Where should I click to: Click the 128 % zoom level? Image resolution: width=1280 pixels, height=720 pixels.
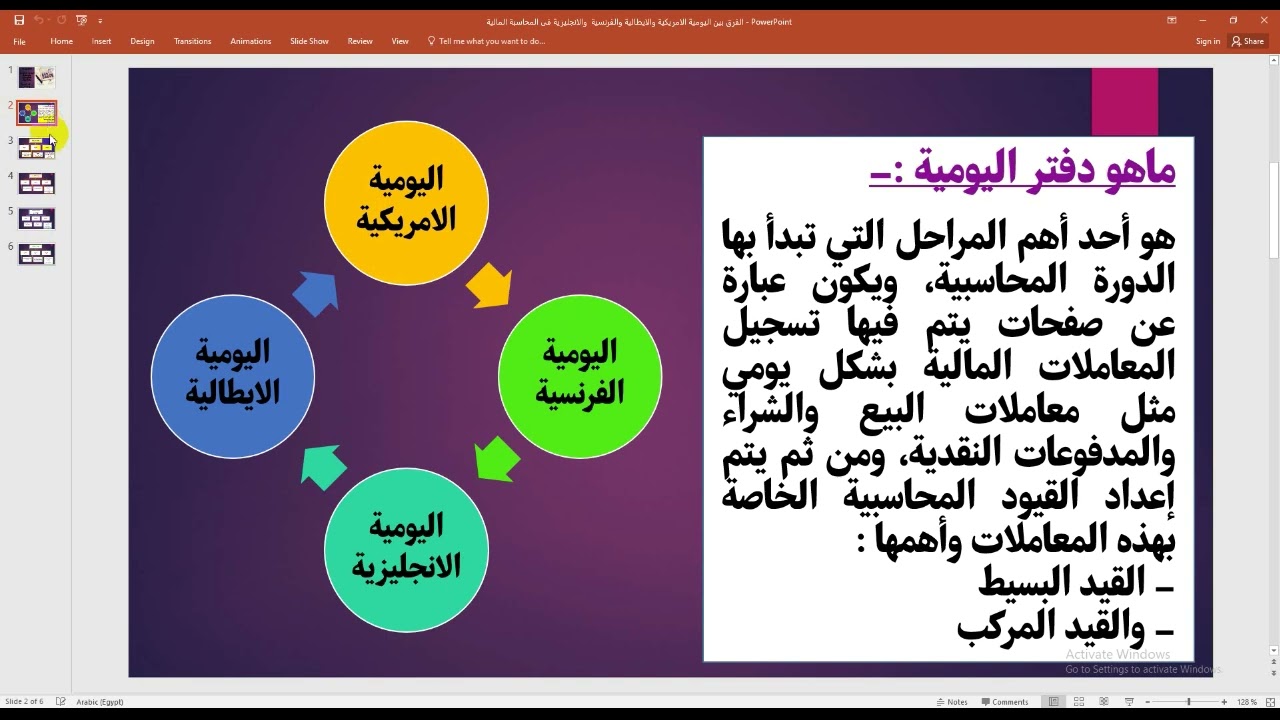[1247, 702]
